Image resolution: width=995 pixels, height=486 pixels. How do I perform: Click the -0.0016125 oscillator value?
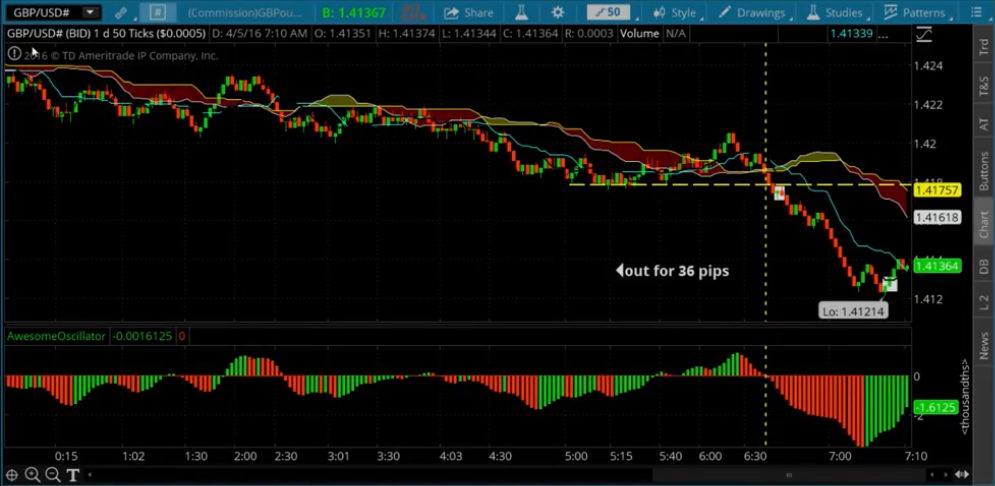coord(142,336)
